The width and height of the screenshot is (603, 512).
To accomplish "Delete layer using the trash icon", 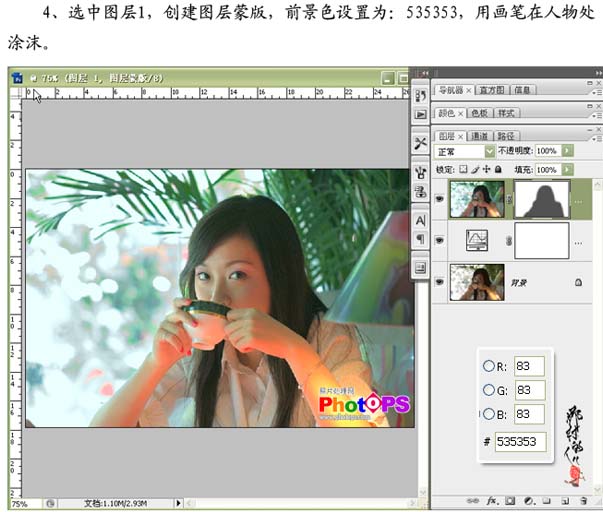I will tap(581, 499).
